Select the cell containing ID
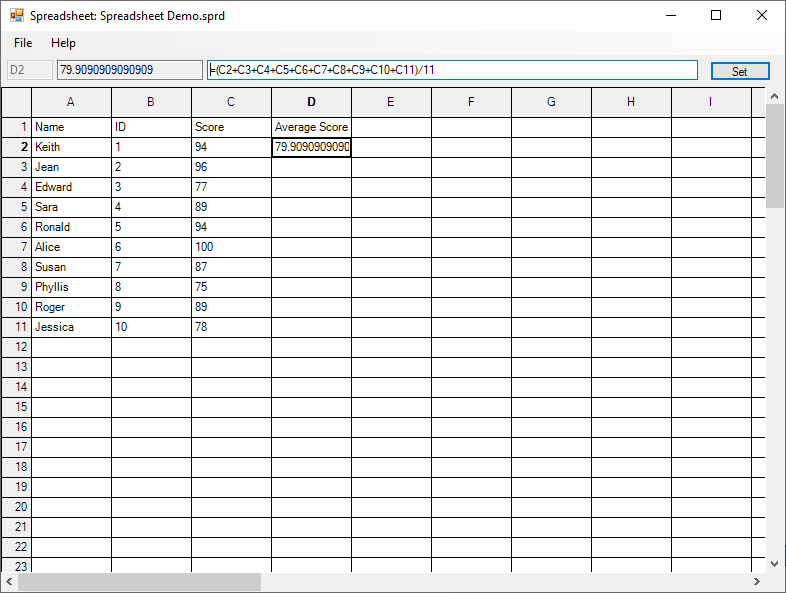The image size is (786, 593). click(x=151, y=127)
